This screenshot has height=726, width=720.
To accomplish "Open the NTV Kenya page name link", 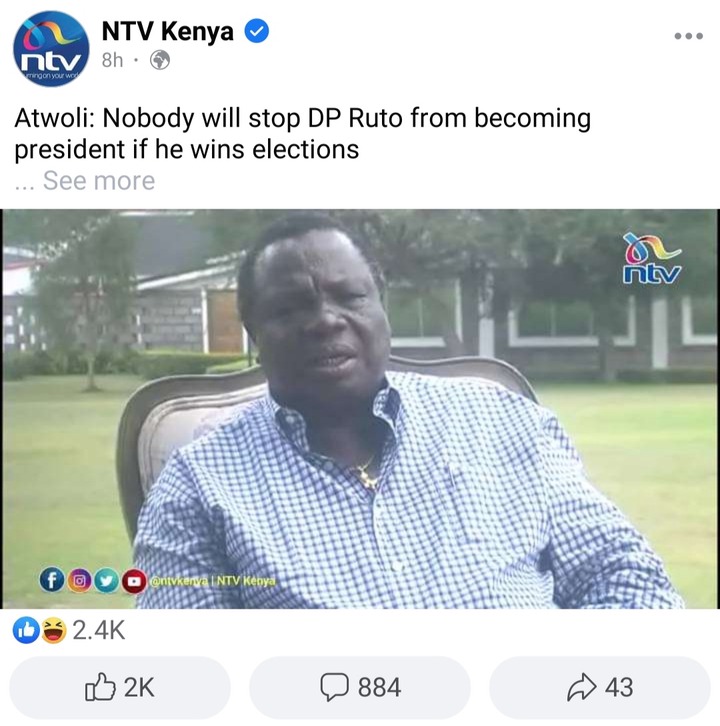I will point(167,31).
